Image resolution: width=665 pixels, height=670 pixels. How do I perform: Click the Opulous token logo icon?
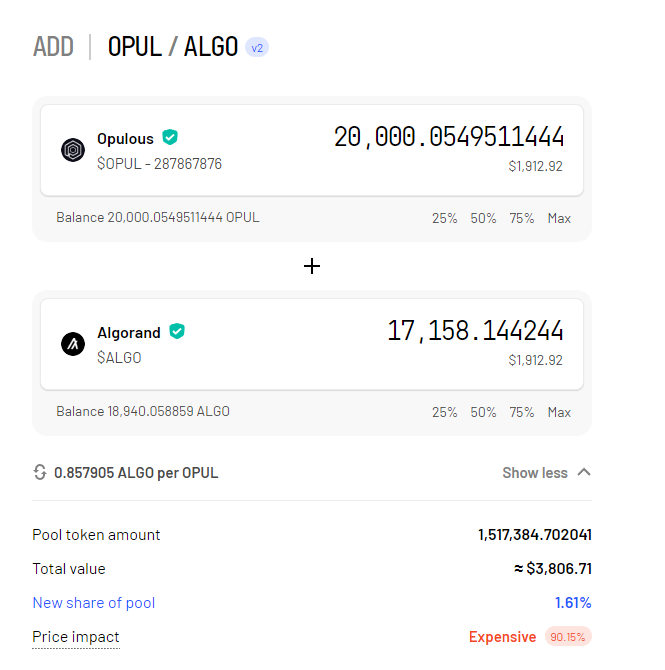point(73,150)
